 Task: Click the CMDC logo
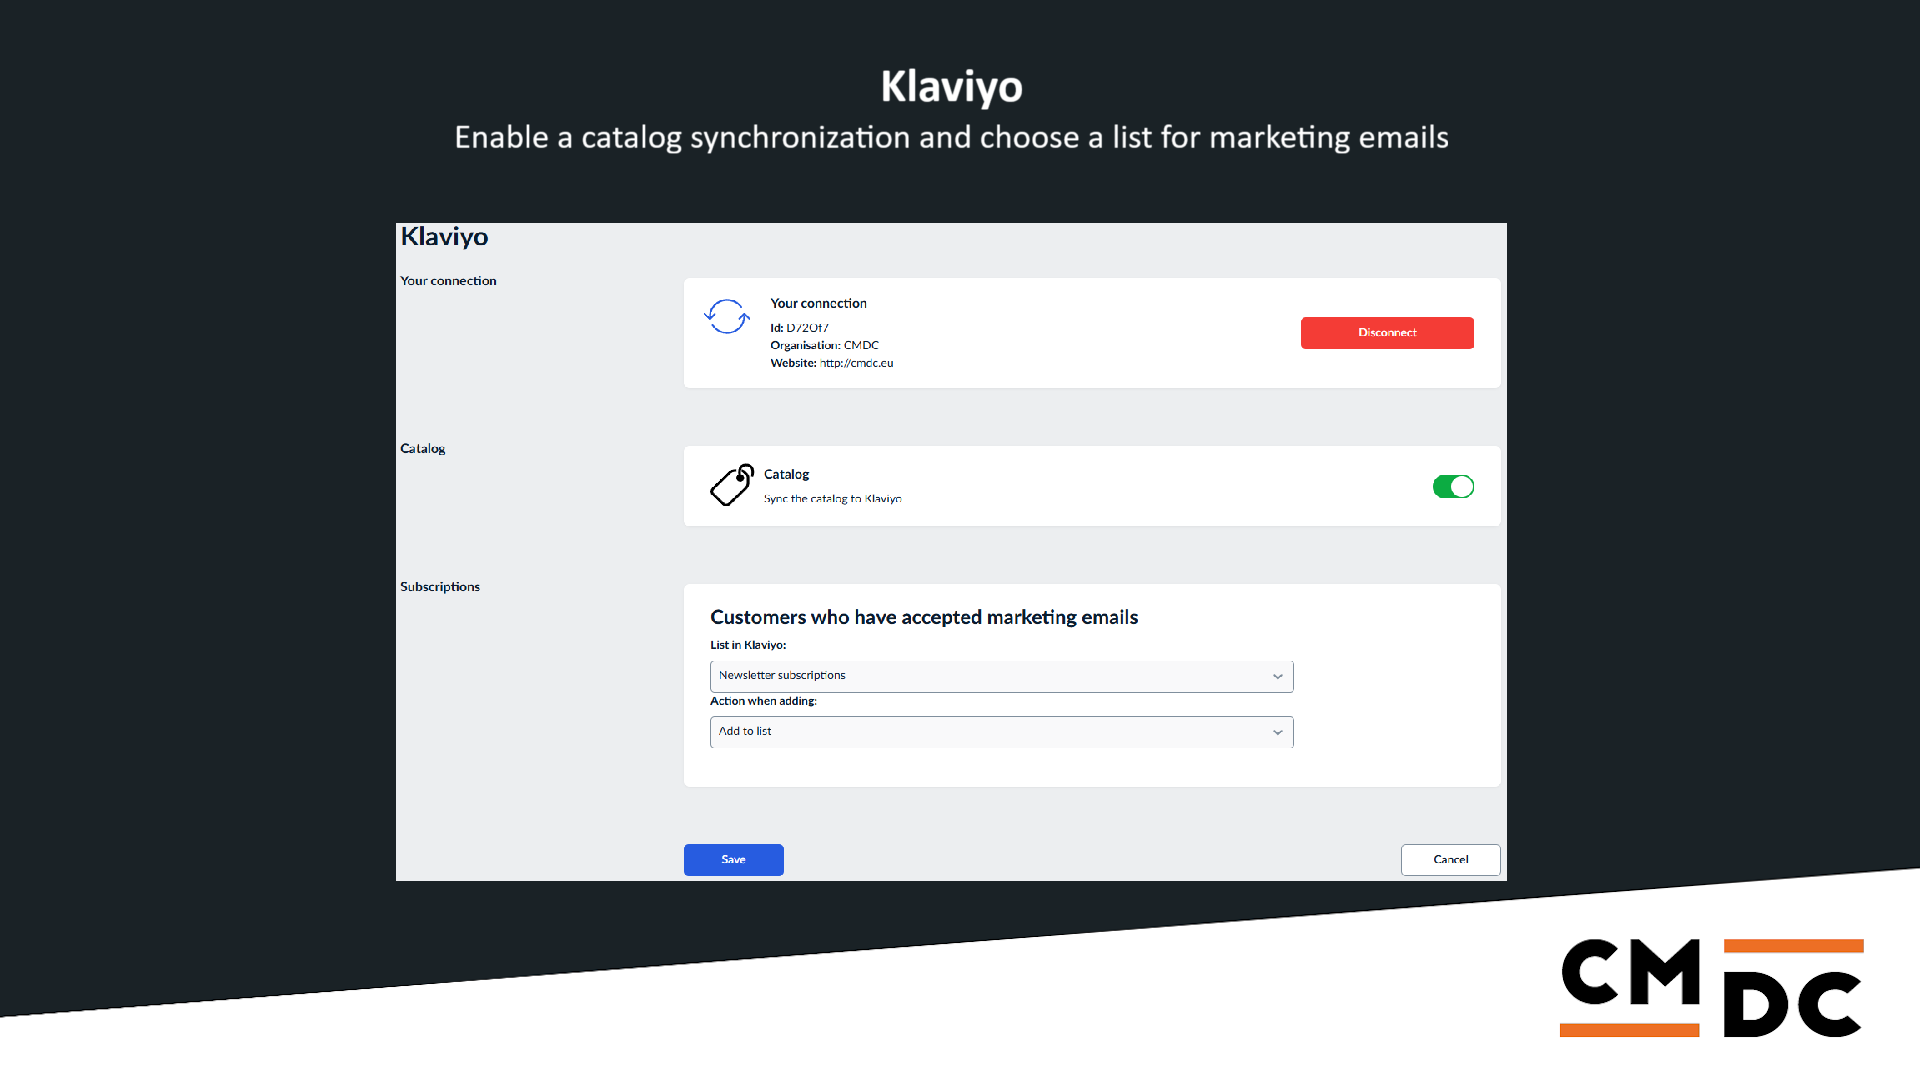point(1711,988)
